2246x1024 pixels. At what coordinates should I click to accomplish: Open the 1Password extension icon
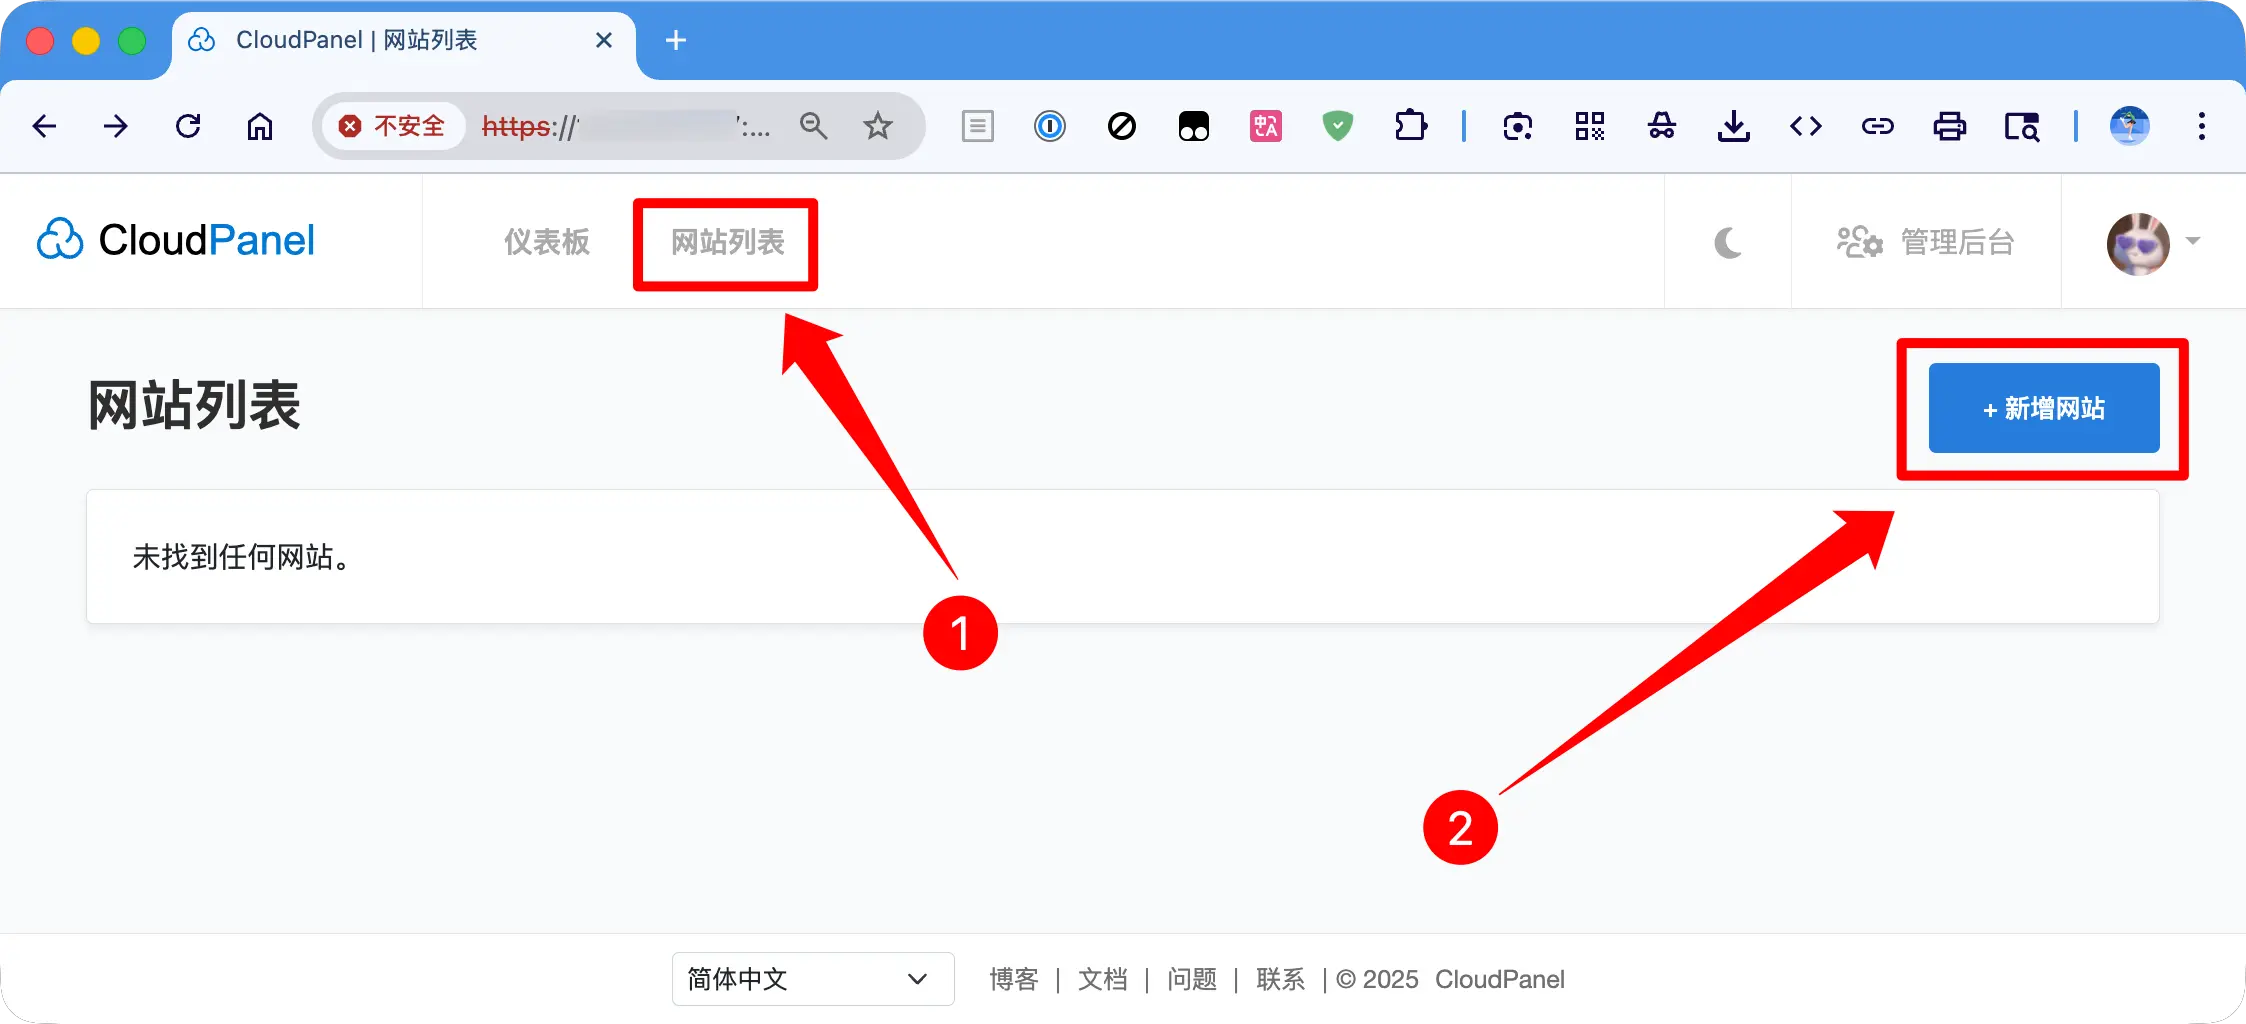(x=1049, y=126)
